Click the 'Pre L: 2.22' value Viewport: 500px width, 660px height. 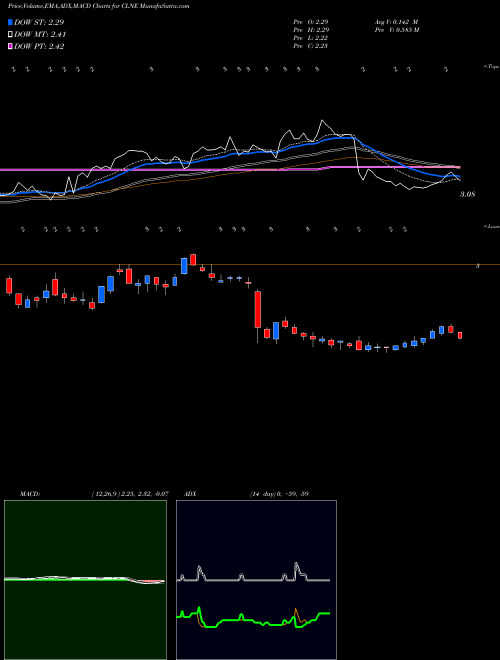pos(311,38)
